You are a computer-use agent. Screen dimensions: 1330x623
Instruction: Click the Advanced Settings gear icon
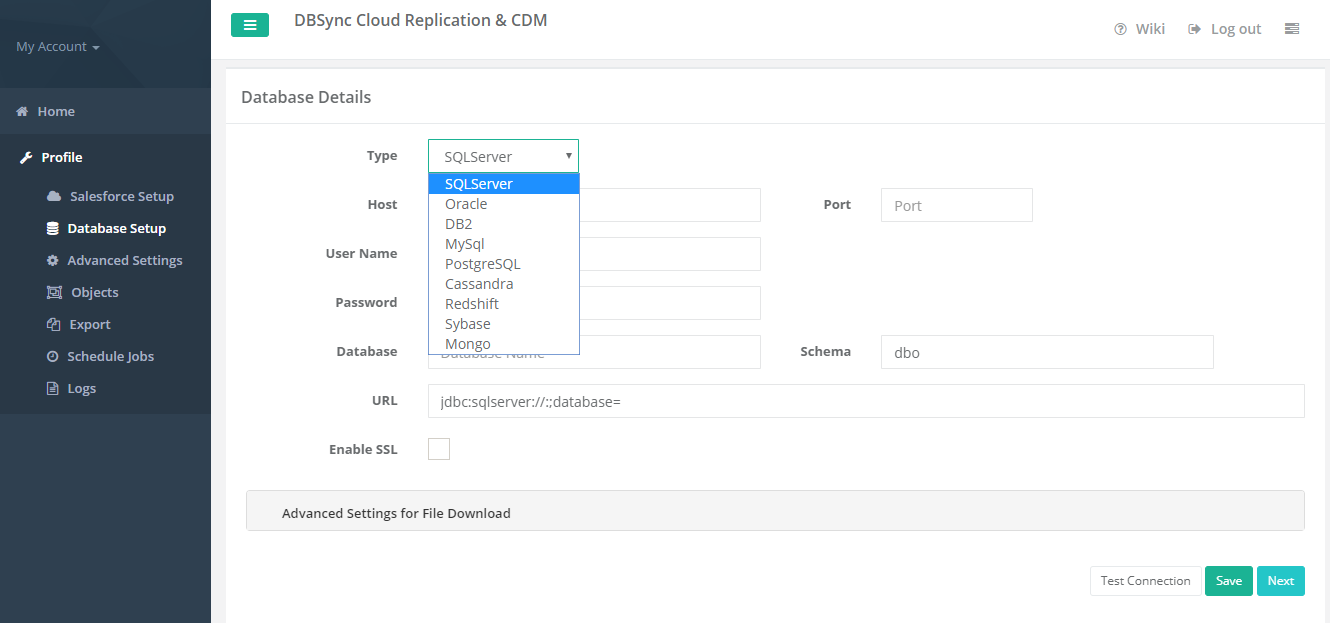53,261
